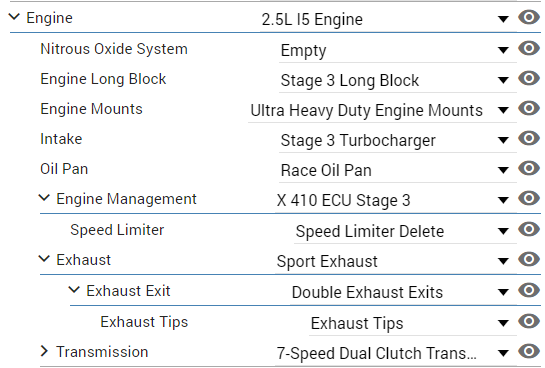Toggle Oil Pan visibility eye icon
The width and height of the screenshot is (545, 368).
pyautogui.click(x=529, y=168)
